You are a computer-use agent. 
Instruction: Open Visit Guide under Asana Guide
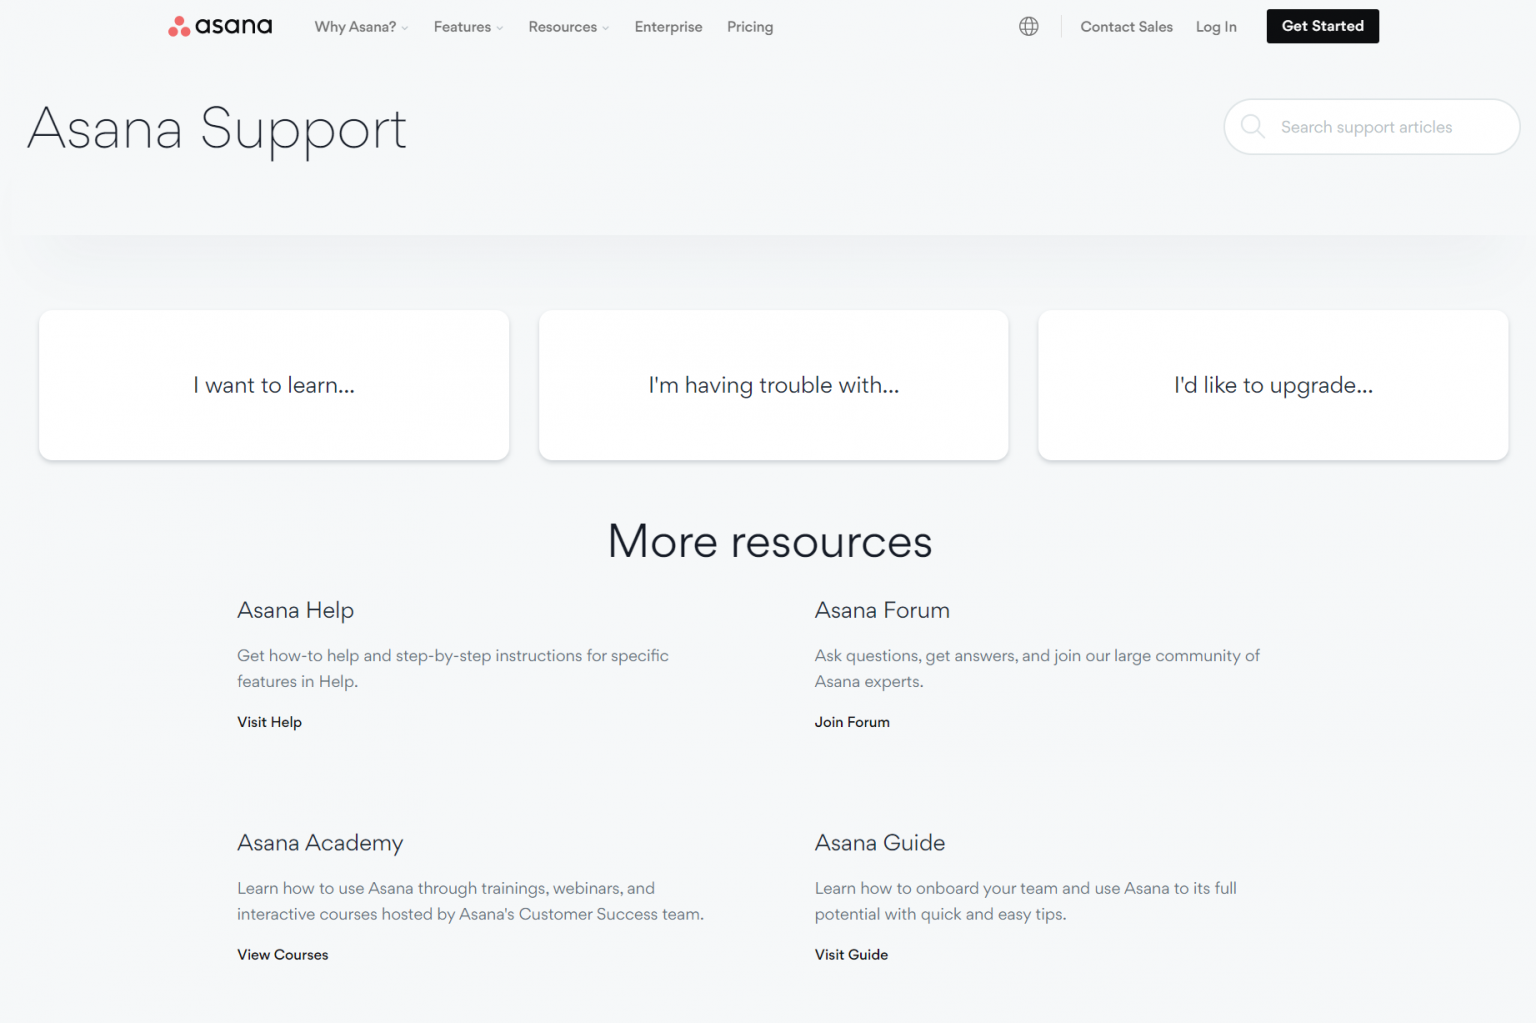[851, 954]
